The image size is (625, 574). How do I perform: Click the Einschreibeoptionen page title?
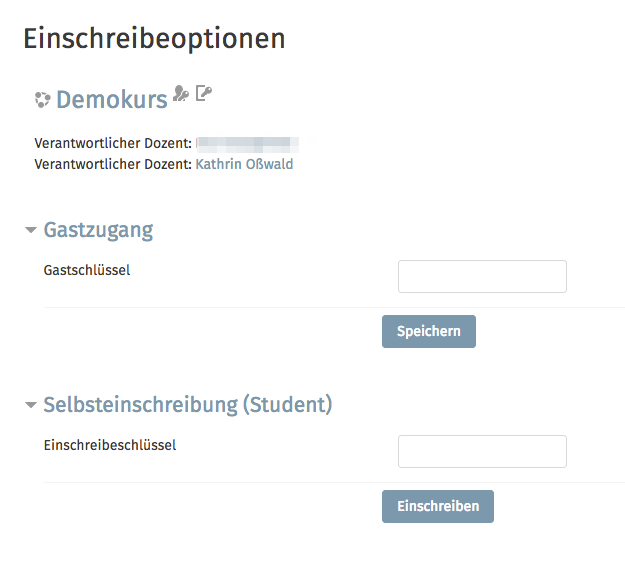154,39
